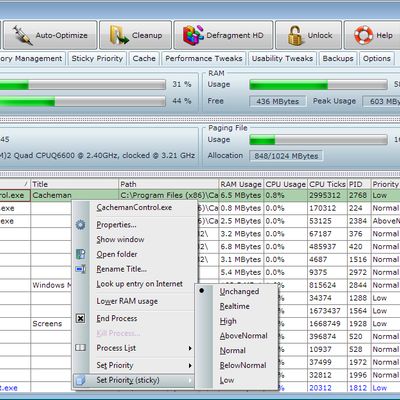
Task: Click the 6.8 MBytes RAM Usage cell
Action: (241, 247)
